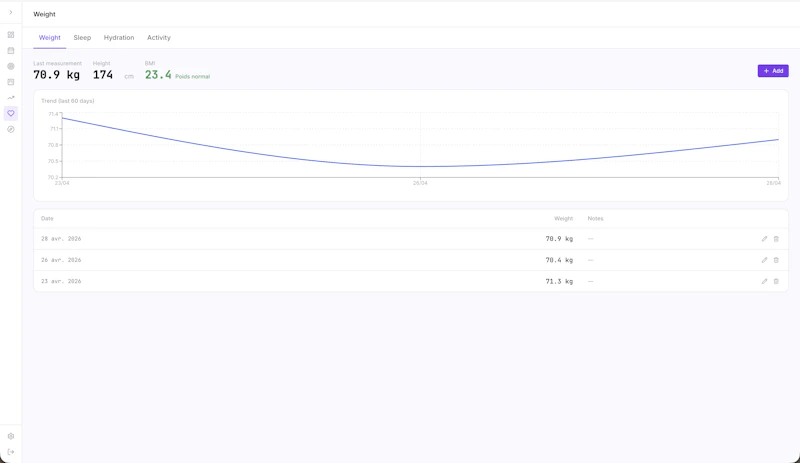Screen dimensions: 800x463
Task: Click the Date column header
Action: pos(47,218)
